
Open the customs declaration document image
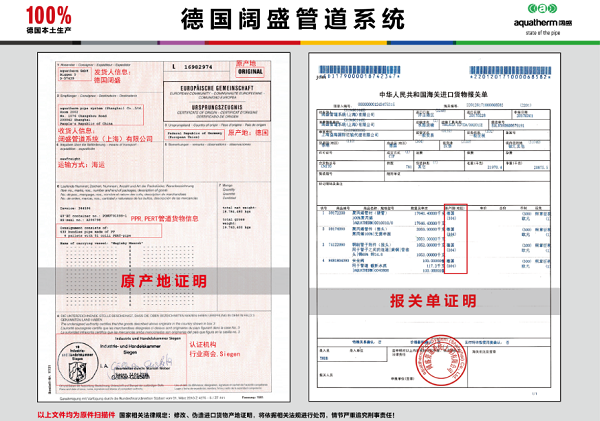pyautogui.click(x=435, y=227)
